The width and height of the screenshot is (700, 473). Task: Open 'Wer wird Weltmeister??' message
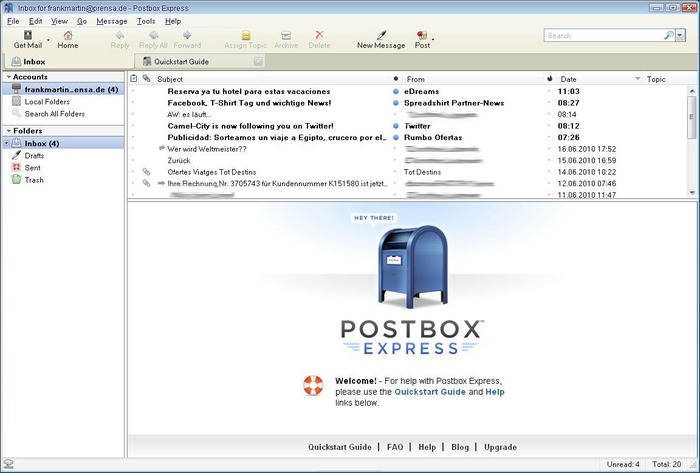point(207,149)
